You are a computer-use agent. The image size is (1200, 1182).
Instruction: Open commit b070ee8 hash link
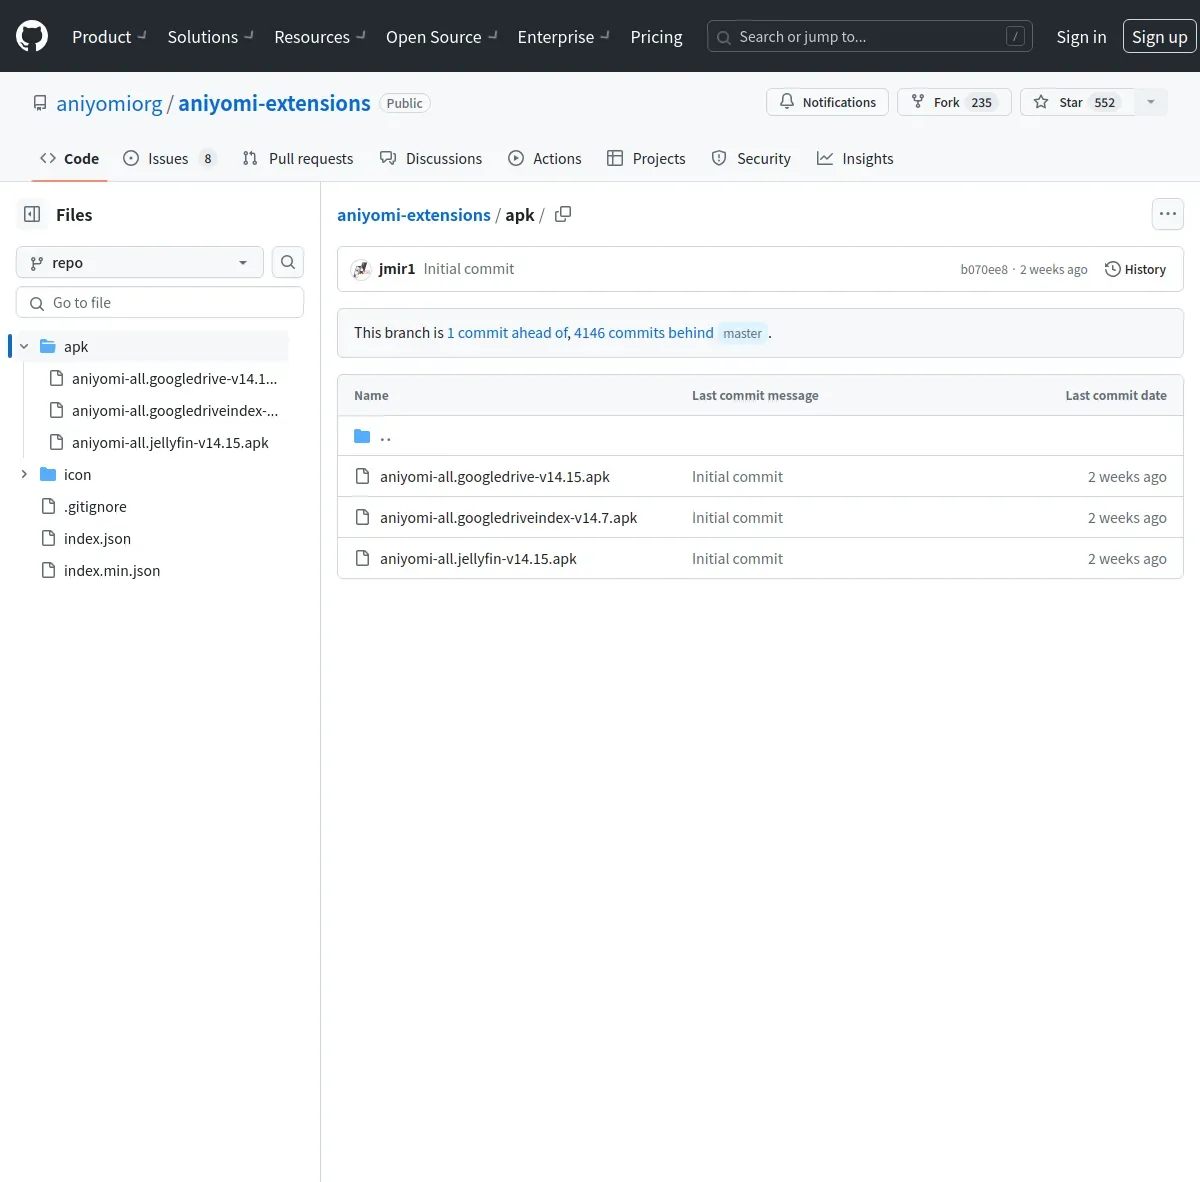984,270
